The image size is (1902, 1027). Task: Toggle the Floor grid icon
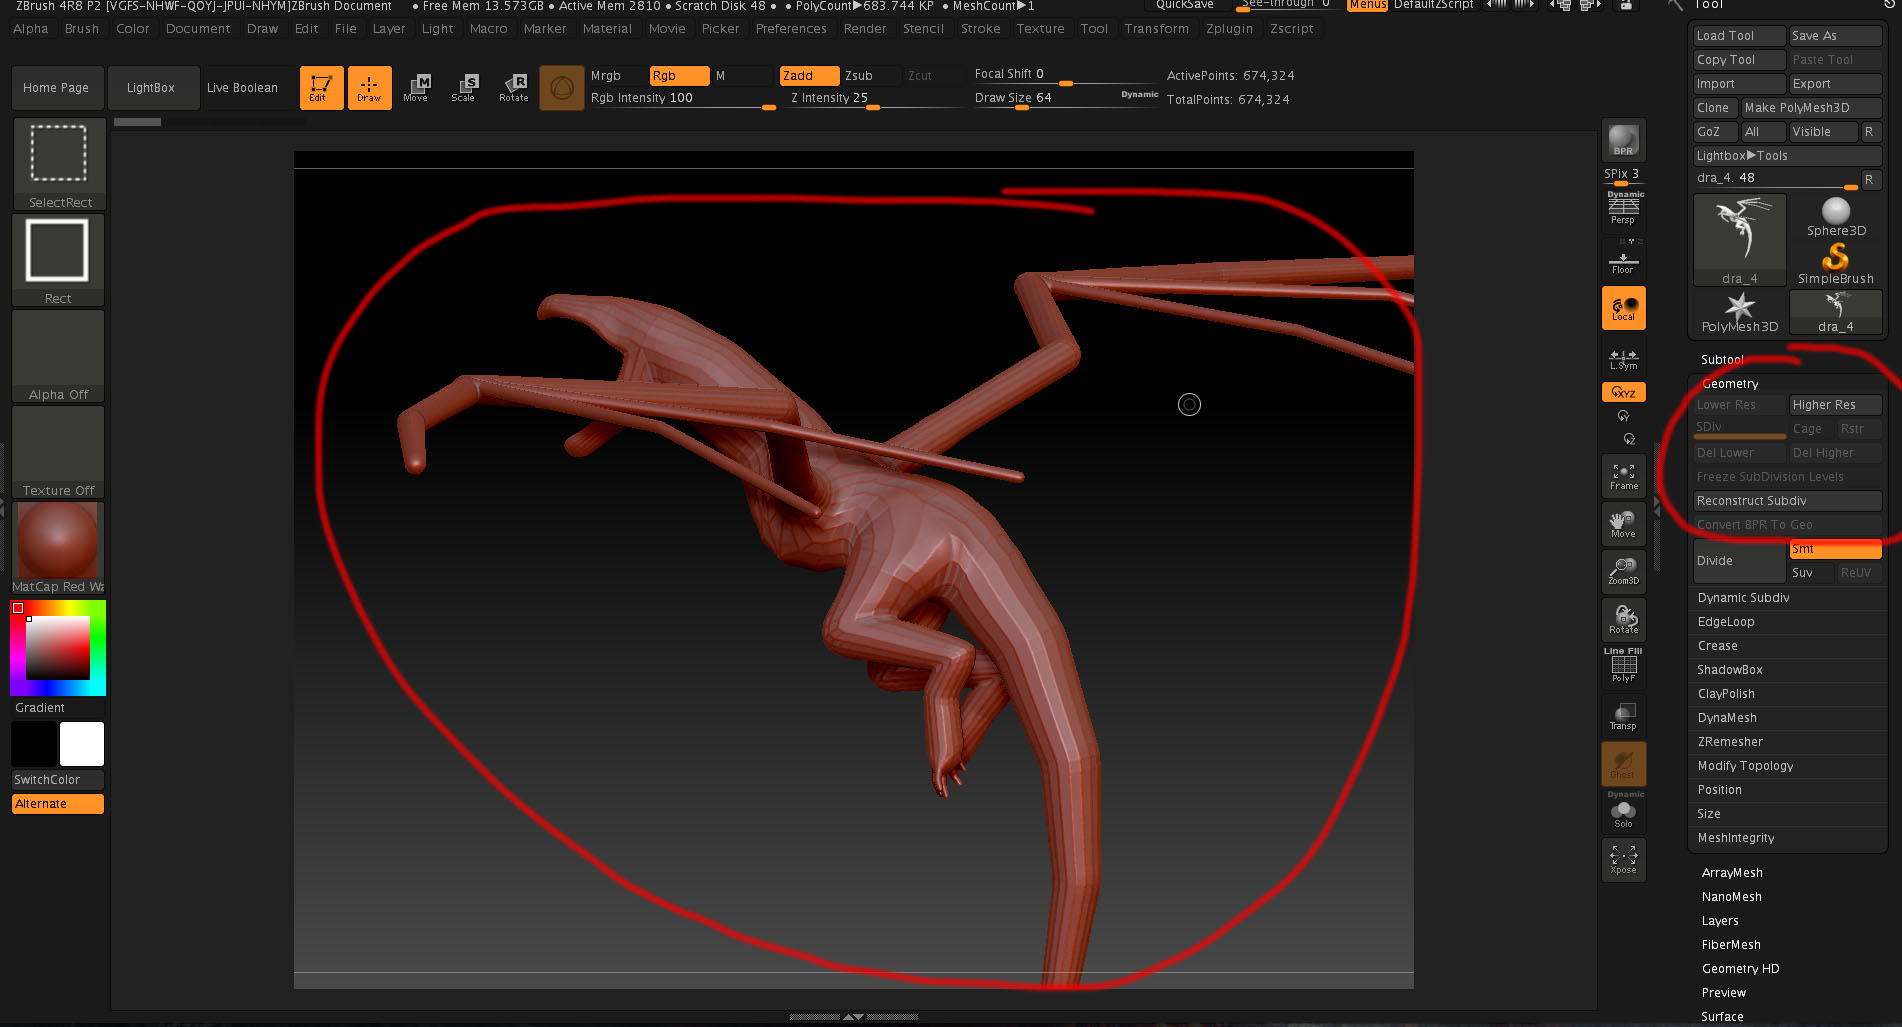tap(1623, 260)
